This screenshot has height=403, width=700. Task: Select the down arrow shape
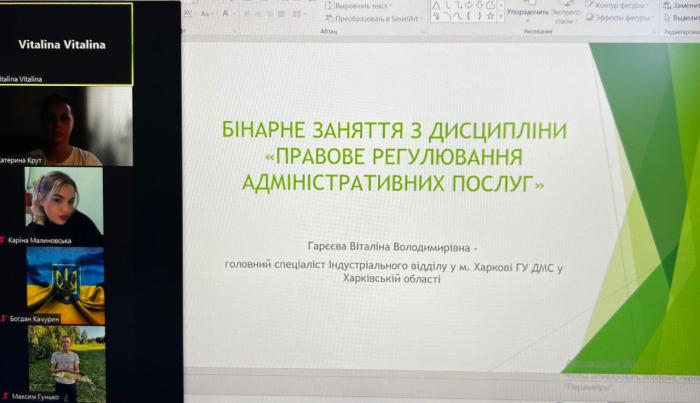tap(479, 5)
